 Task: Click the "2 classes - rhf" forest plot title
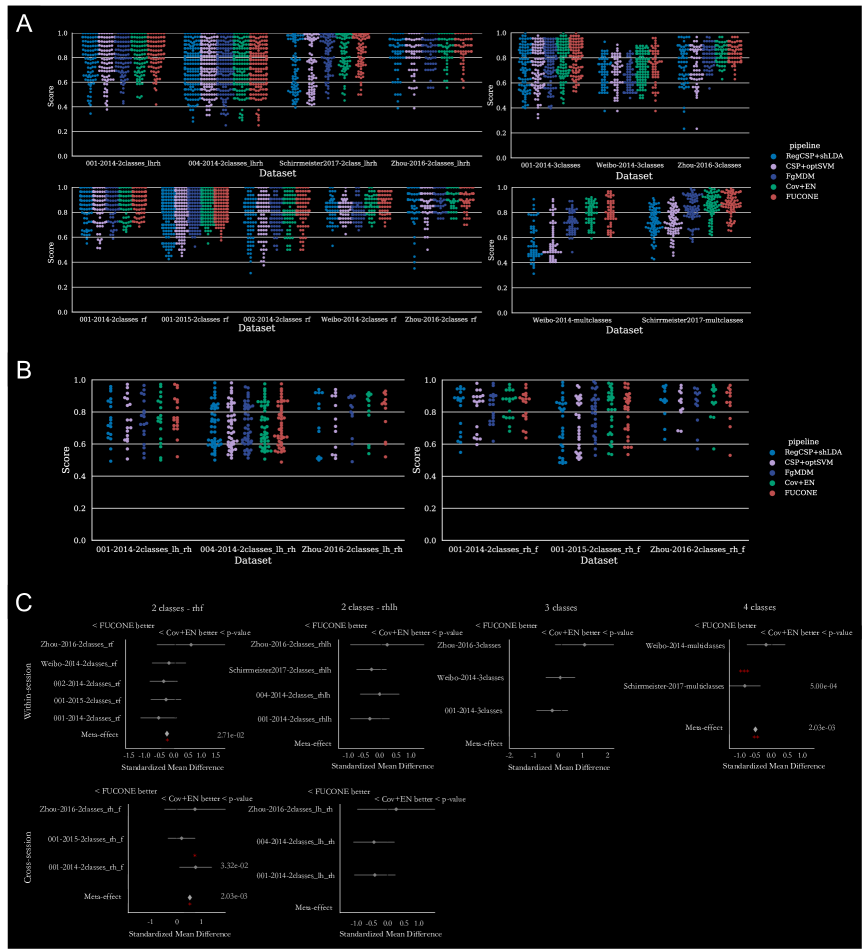pyautogui.click(x=177, y=608)
